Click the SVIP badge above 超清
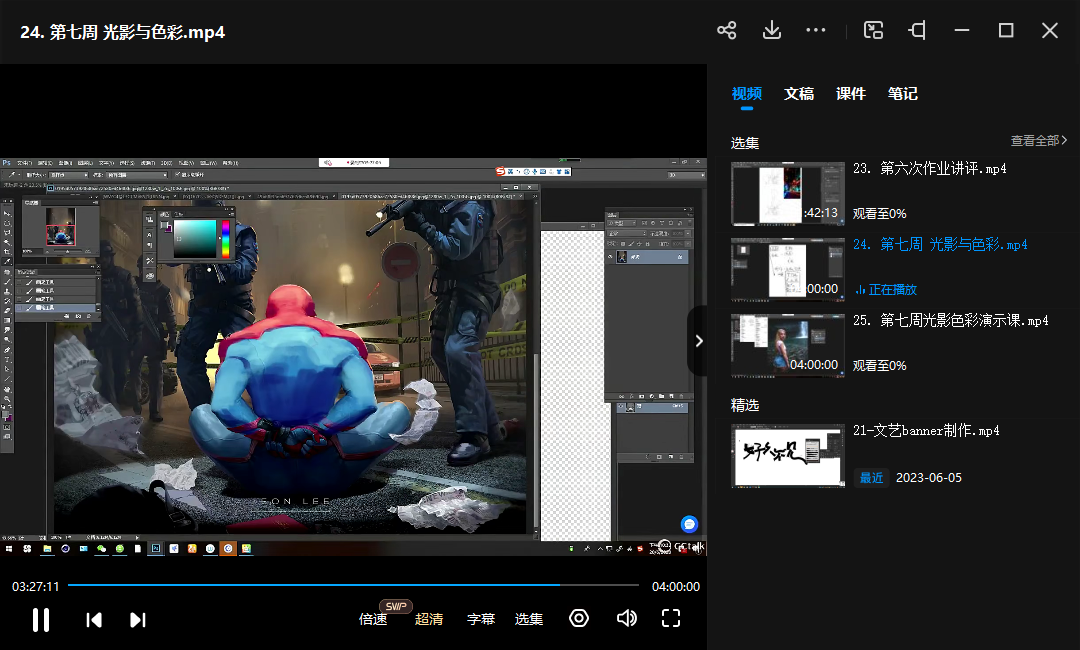 [x=396, y=606]
